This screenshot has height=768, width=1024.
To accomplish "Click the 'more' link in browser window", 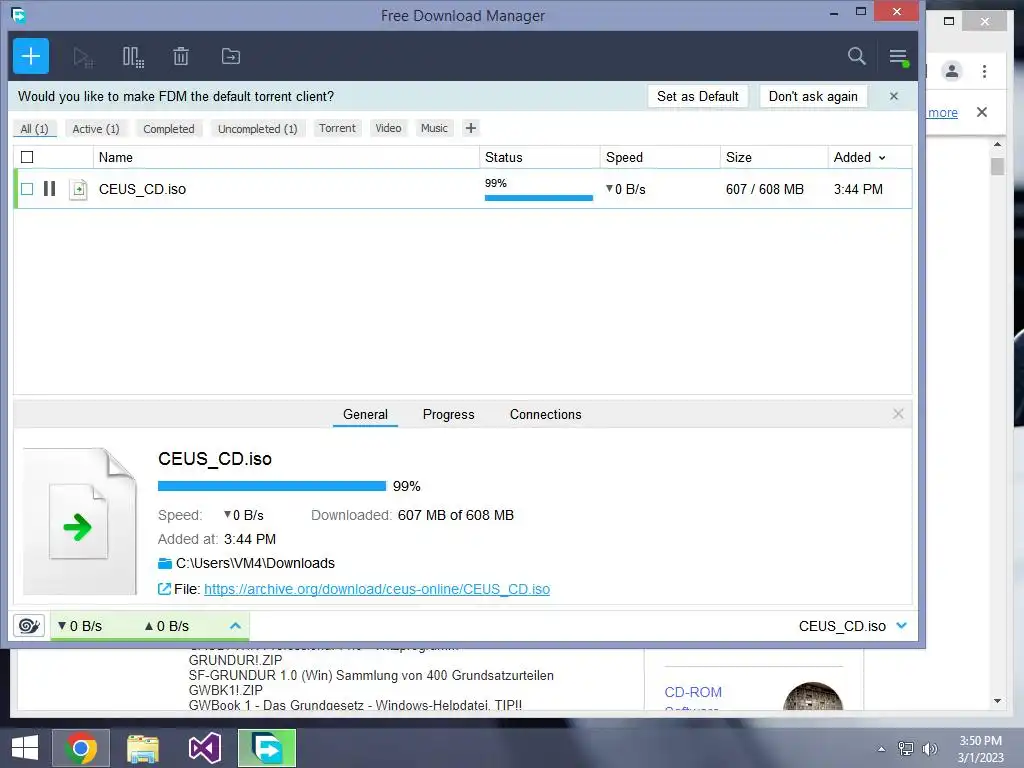I will 942,112.
